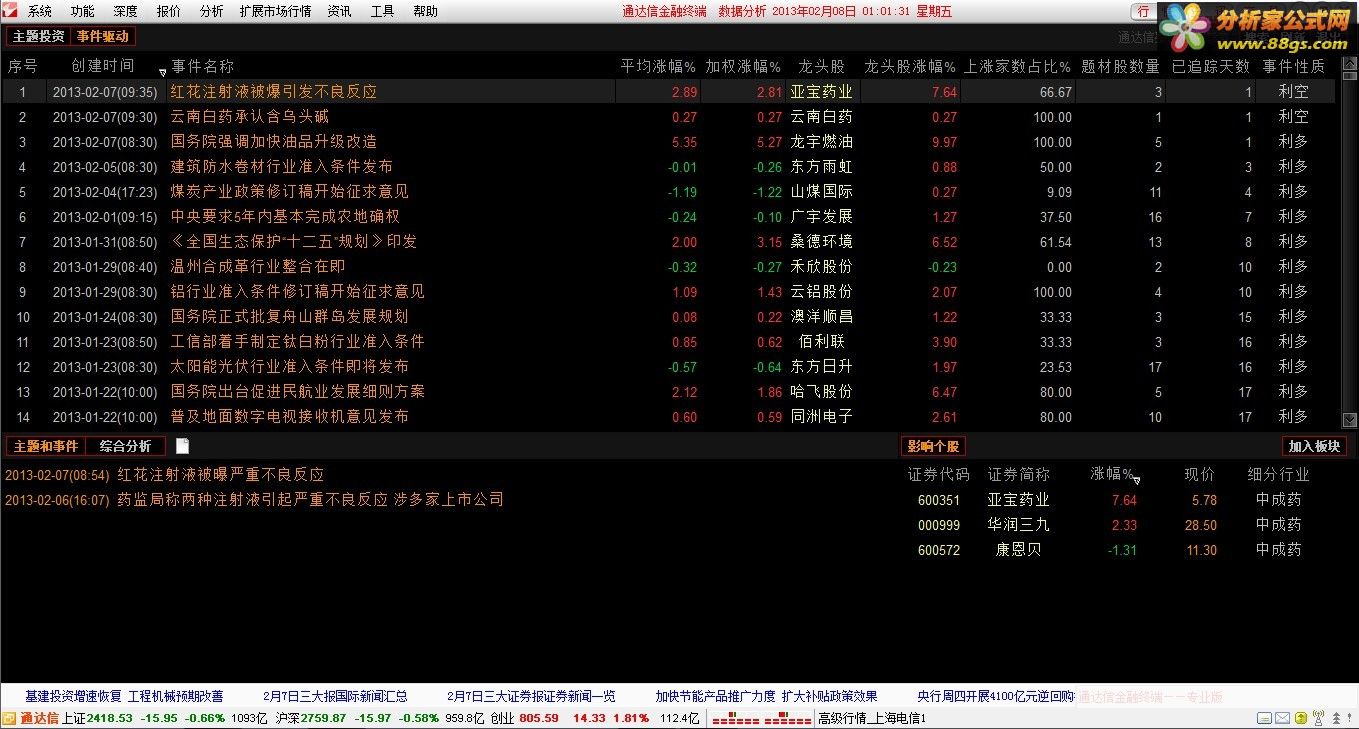The width and height of the screenshot is (1359, 729).
Task: Click the 已追踪天数 column header
Action: (1211, 66)
